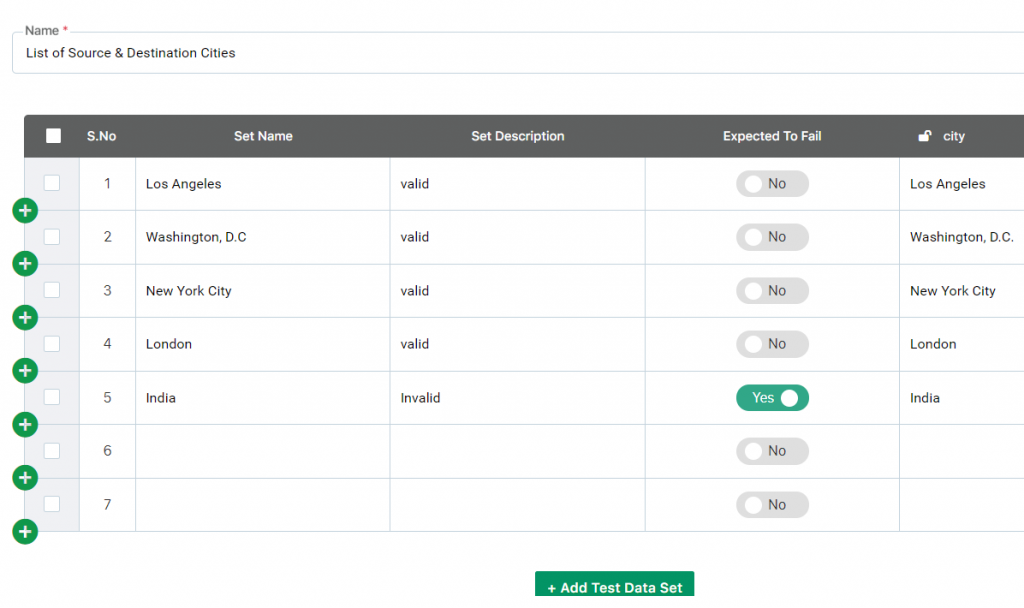Tick the checkbox for Los Angeles row
1024x608 pixels.
pos(52,183)
